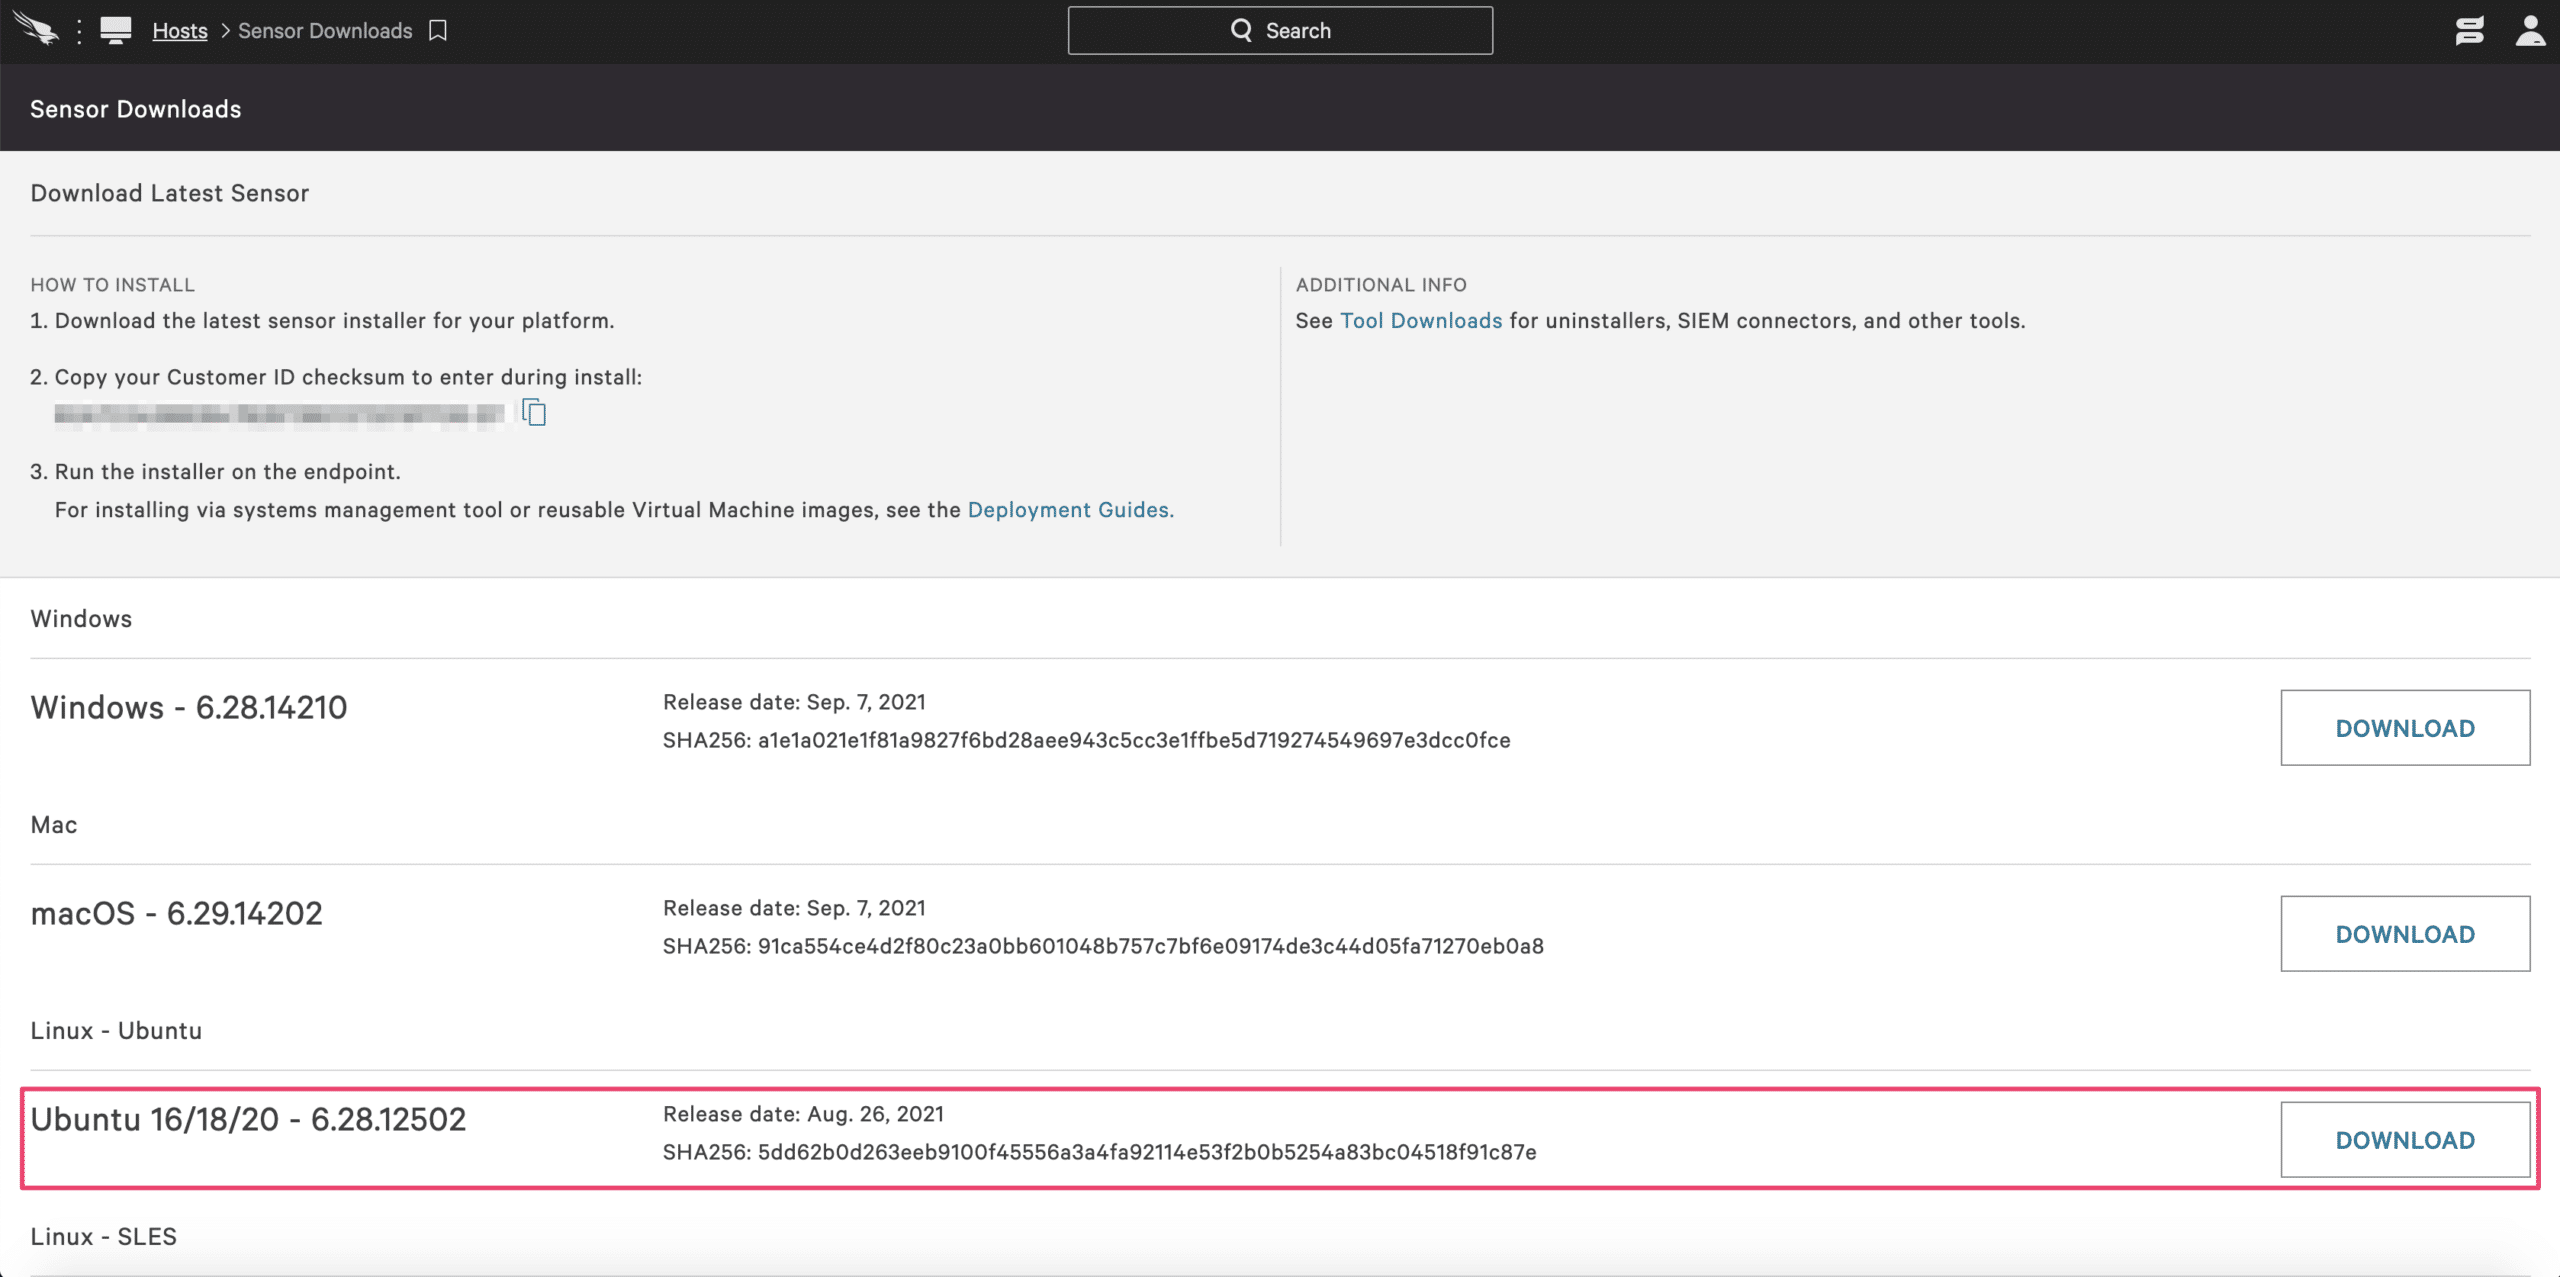Click the Hosts monitor icon
The image size is (2560, 1277).
[116, 30]
